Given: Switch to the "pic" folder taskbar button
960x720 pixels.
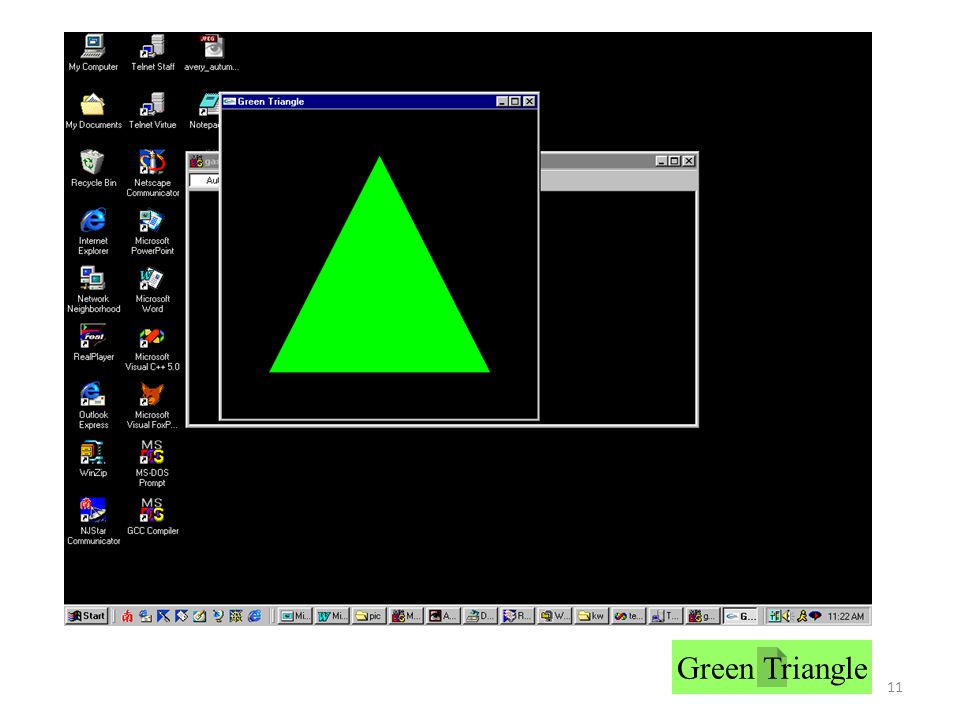Looking at the screenshot, I should point(369,616).
